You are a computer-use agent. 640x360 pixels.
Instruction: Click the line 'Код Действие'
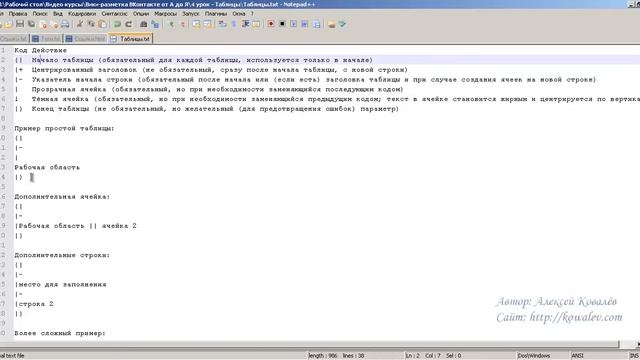pos(40,50)
